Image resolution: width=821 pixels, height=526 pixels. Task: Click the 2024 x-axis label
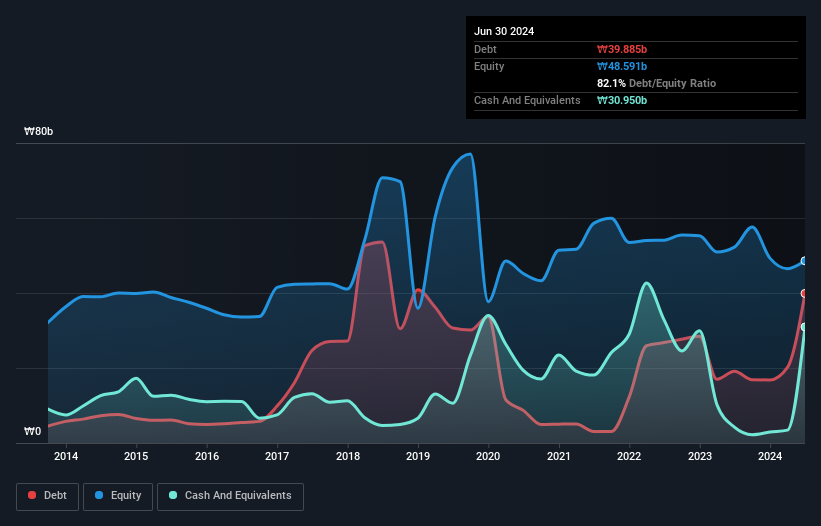pyautogui.click(x=770, y=456)
